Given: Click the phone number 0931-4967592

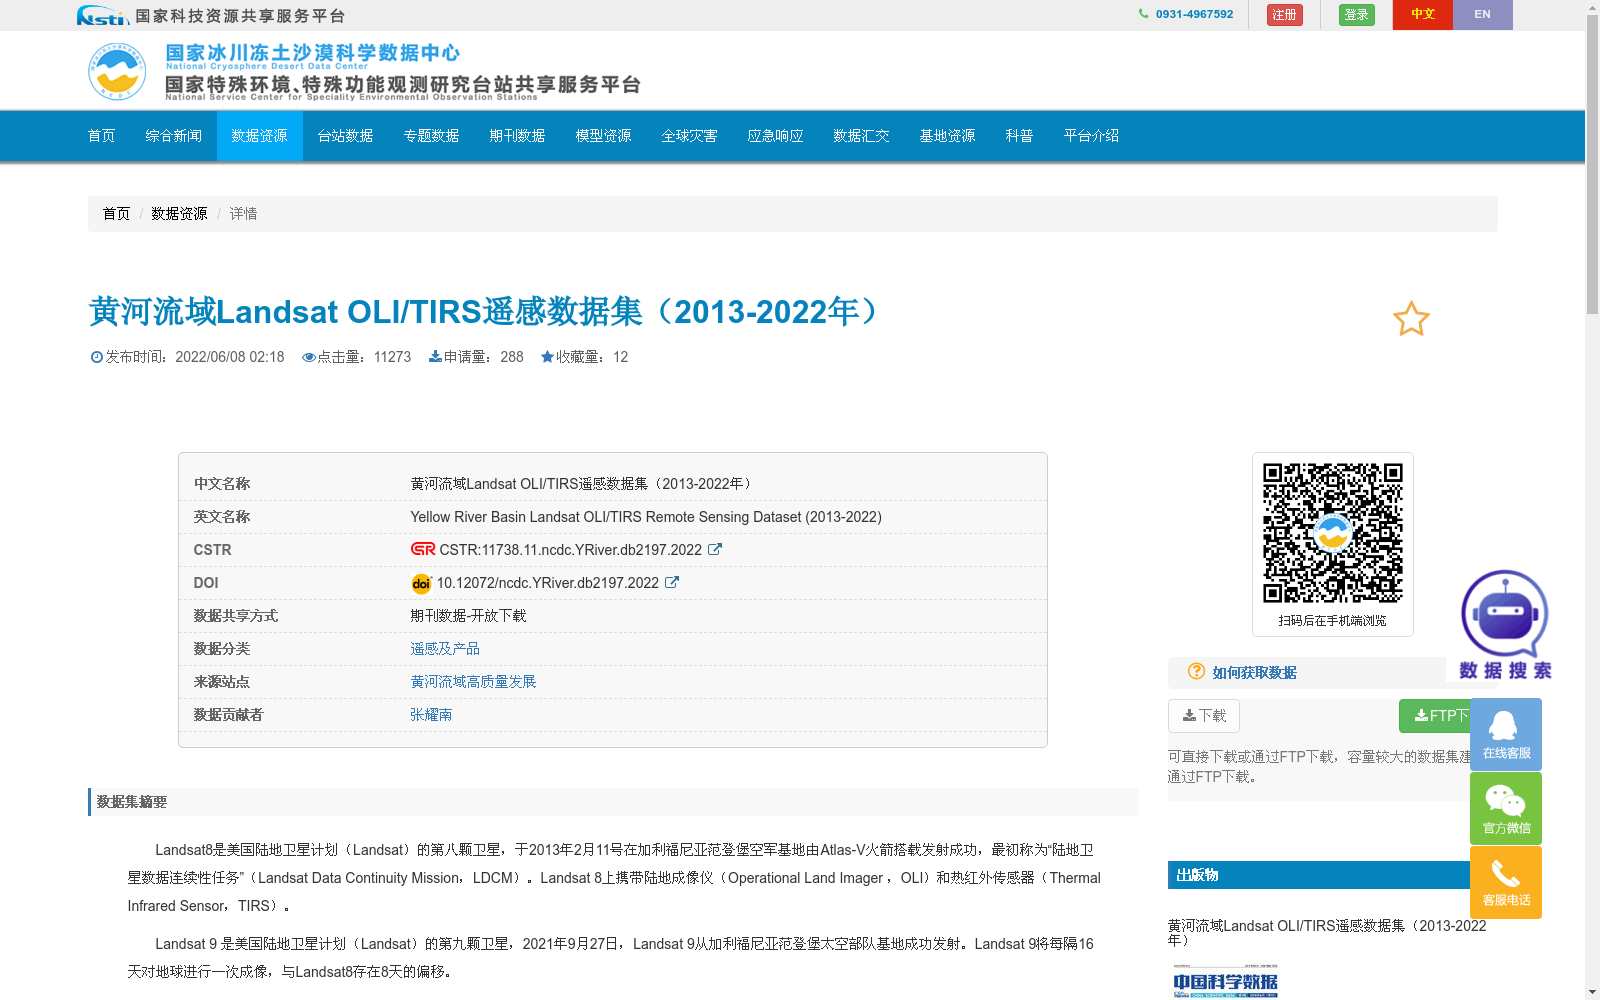Looking at the screenshot, I should point(1194,14).
